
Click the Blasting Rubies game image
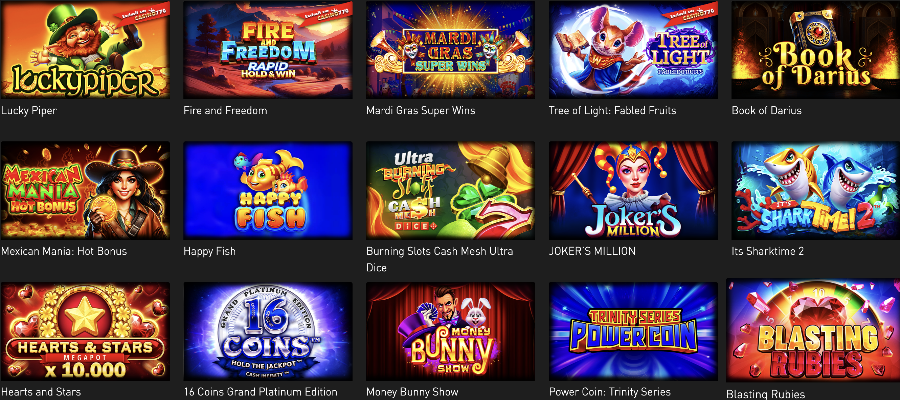pyautogui.click(x=813, y=331)
